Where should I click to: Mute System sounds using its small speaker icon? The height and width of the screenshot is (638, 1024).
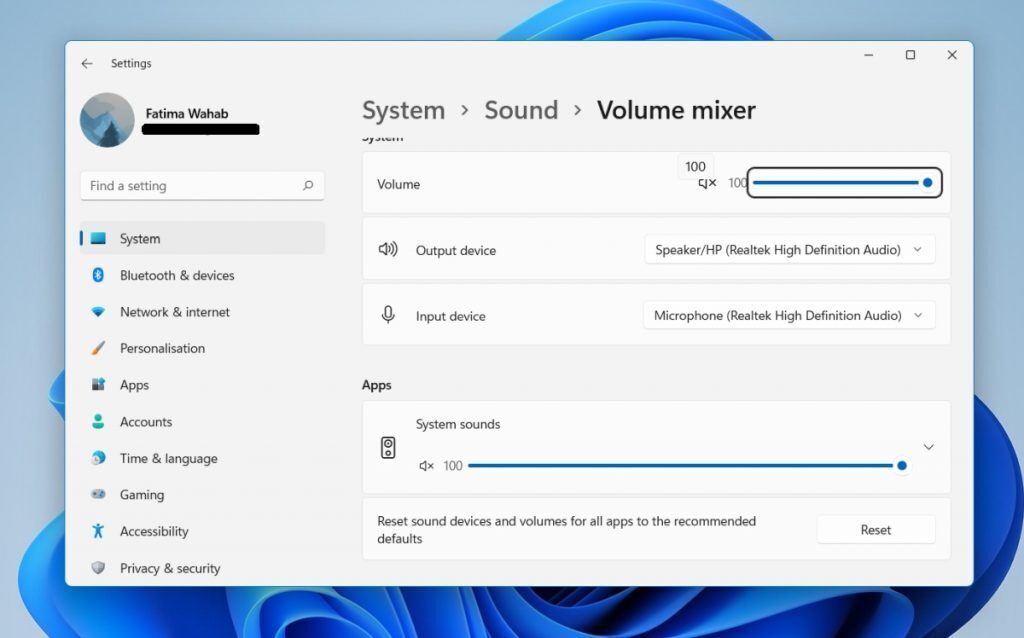(424, 465)
